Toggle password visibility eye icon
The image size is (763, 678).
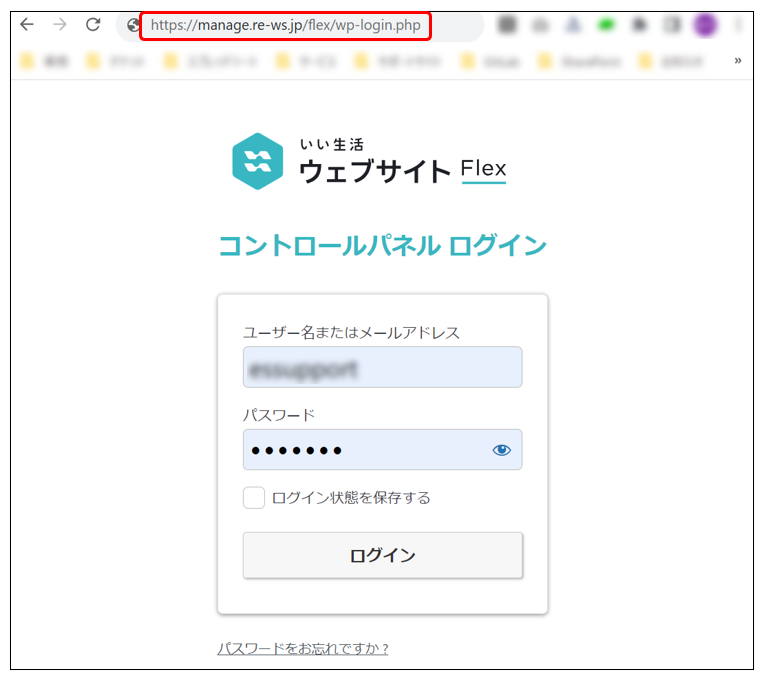pyautogui.click(x=502, y=450)
